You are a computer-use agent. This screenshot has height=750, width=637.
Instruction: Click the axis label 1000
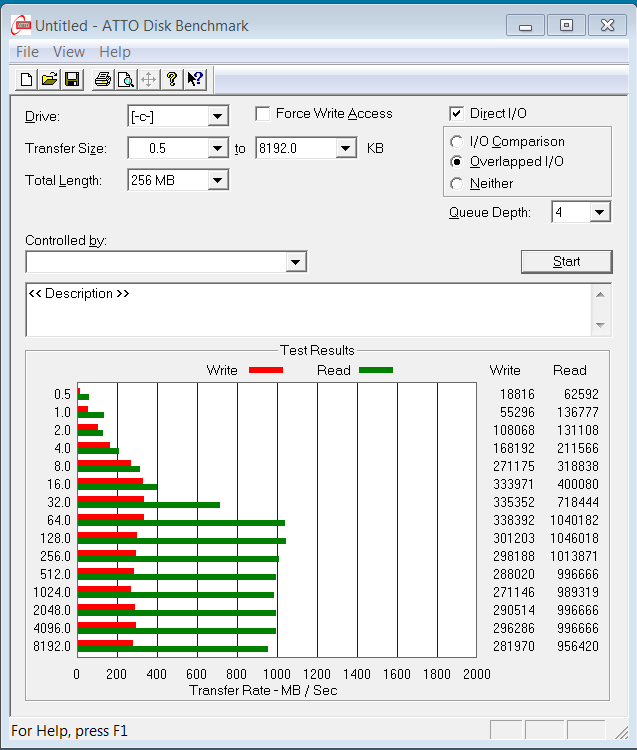point(277,674)
